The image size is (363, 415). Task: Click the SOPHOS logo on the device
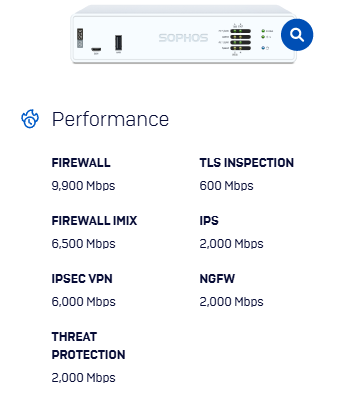183,38
